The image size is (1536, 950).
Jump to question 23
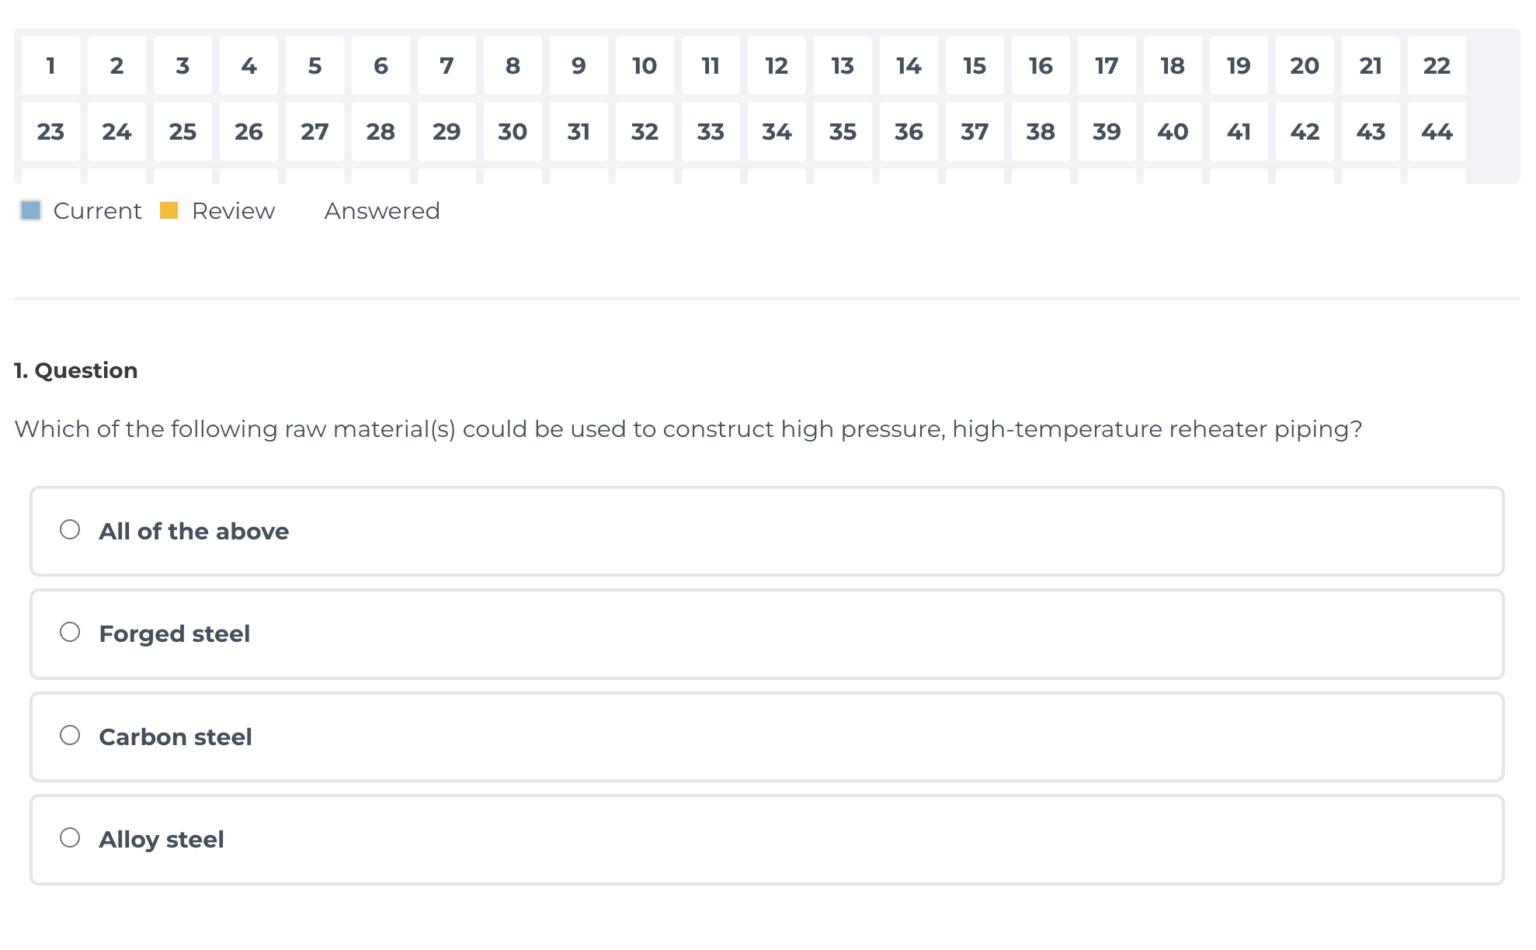(x=51, y=132)
